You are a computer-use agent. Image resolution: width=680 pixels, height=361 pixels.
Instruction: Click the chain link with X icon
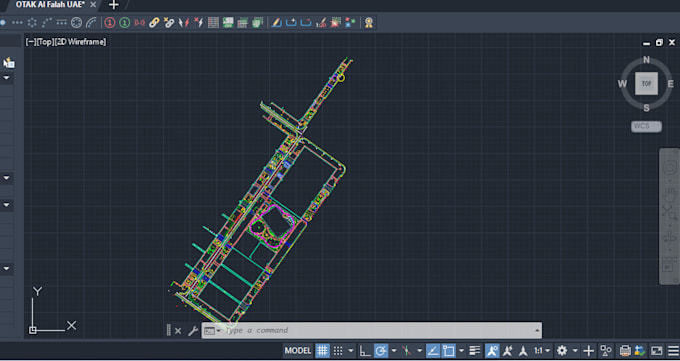coord(169,22)
